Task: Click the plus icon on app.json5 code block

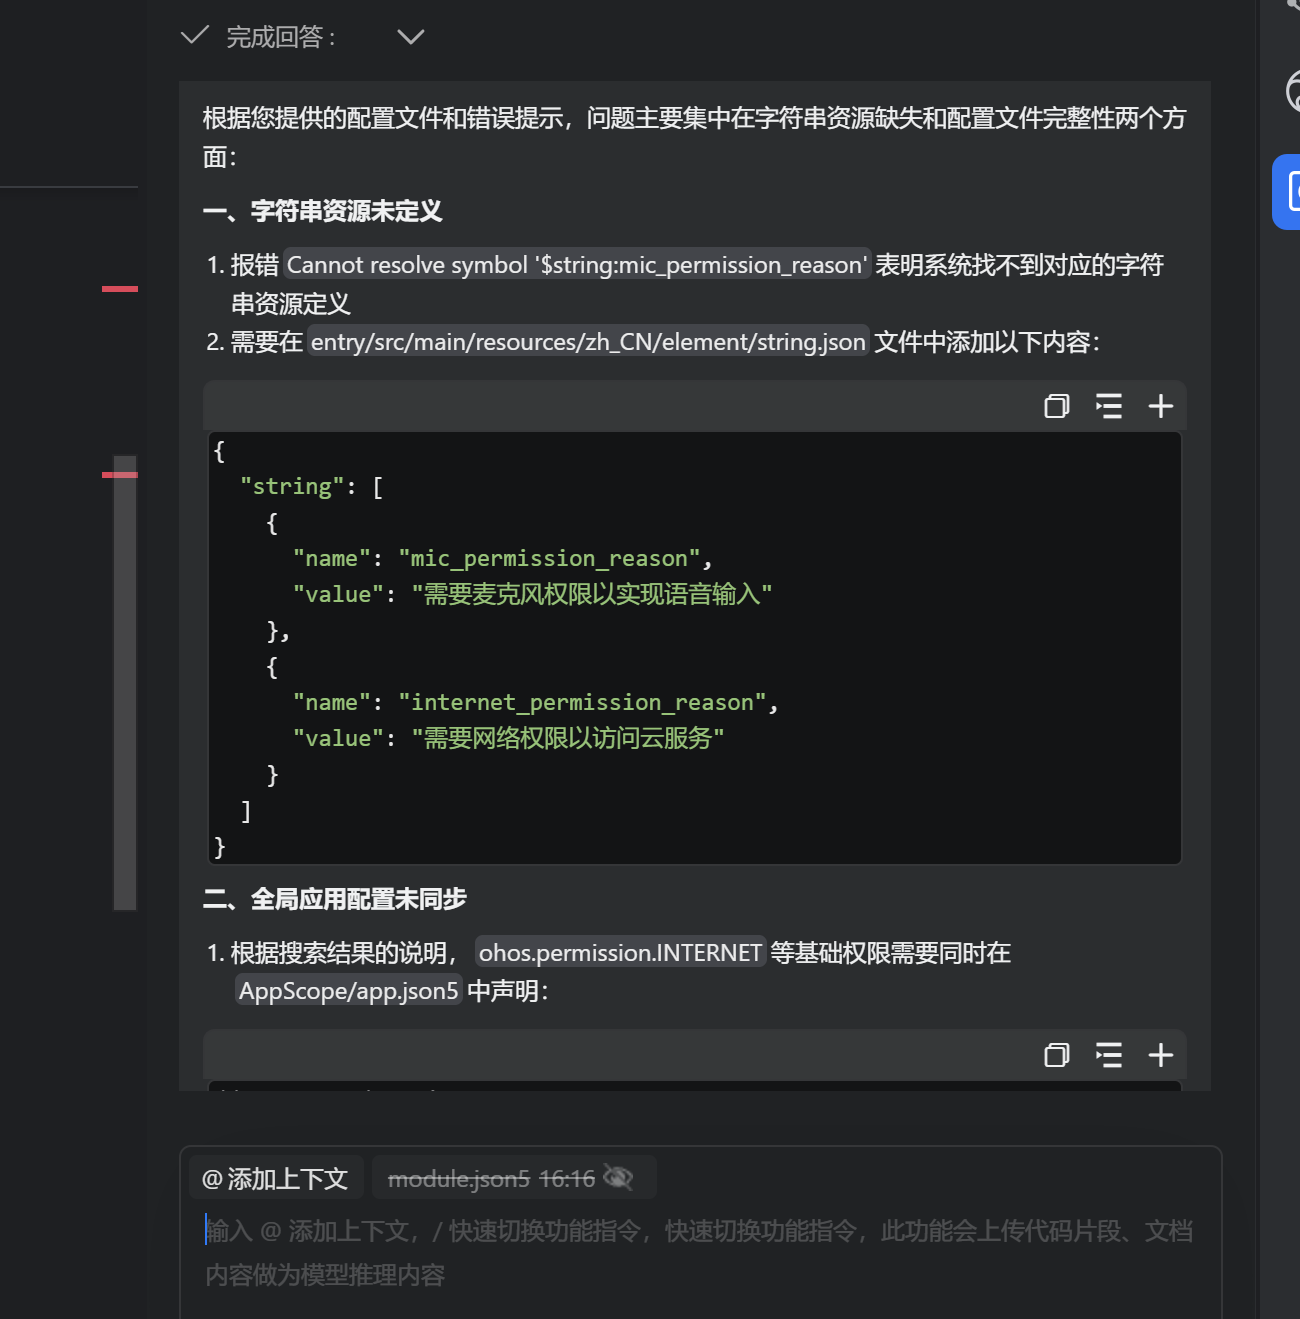Action: 1160,1055
